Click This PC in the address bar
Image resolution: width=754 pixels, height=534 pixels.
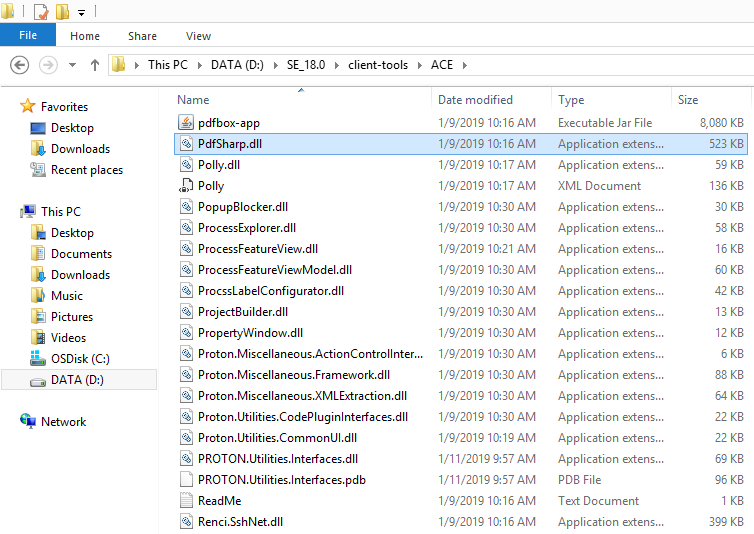(x=168, y=65)
